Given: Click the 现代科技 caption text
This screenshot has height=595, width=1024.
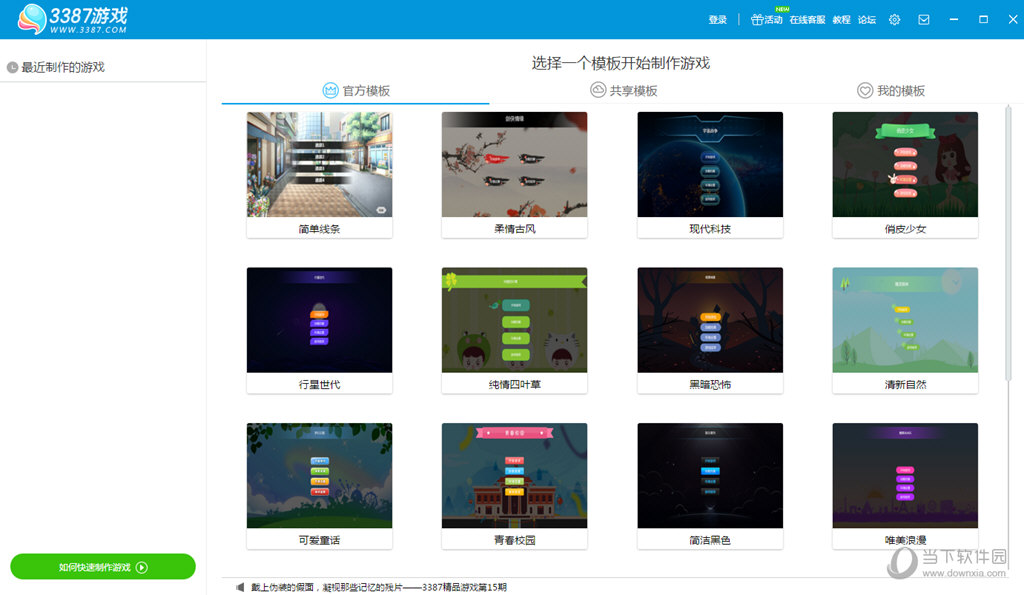Looking at the screenshot, I should pyautogui.click(x=710, y=229).
